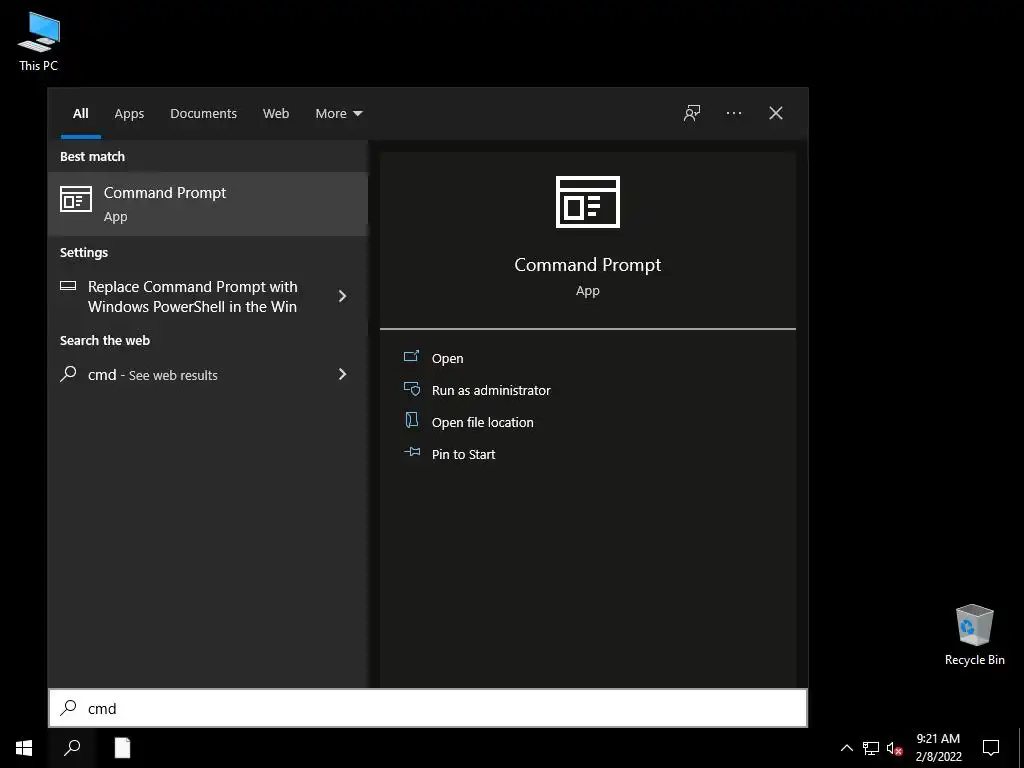
Task: Open the notification center icon
Action: (991, 748)
